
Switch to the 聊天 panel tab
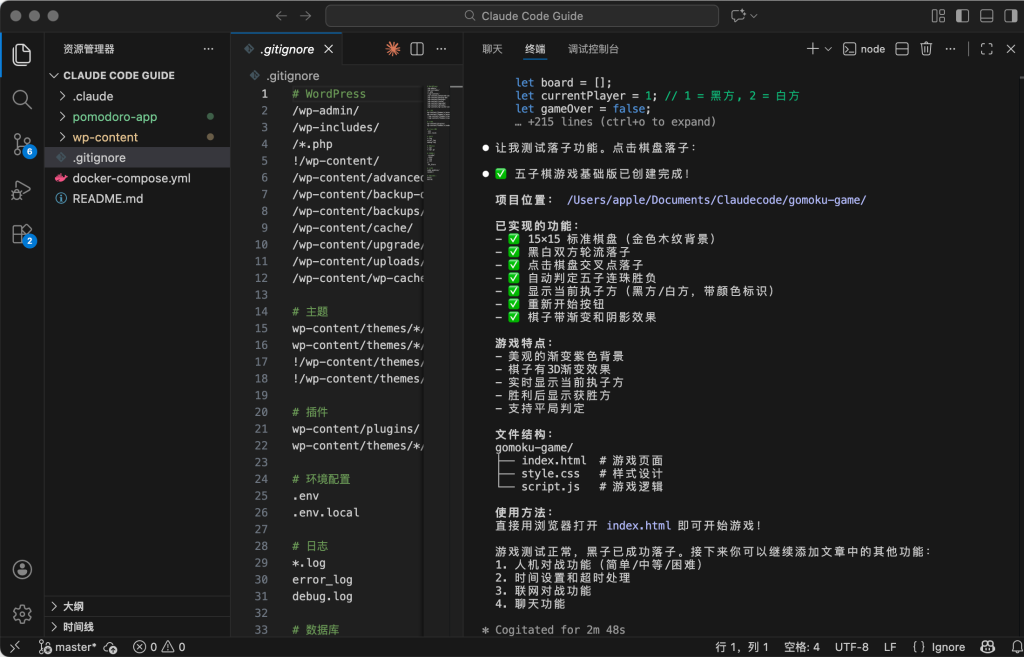tap(492, 49)
